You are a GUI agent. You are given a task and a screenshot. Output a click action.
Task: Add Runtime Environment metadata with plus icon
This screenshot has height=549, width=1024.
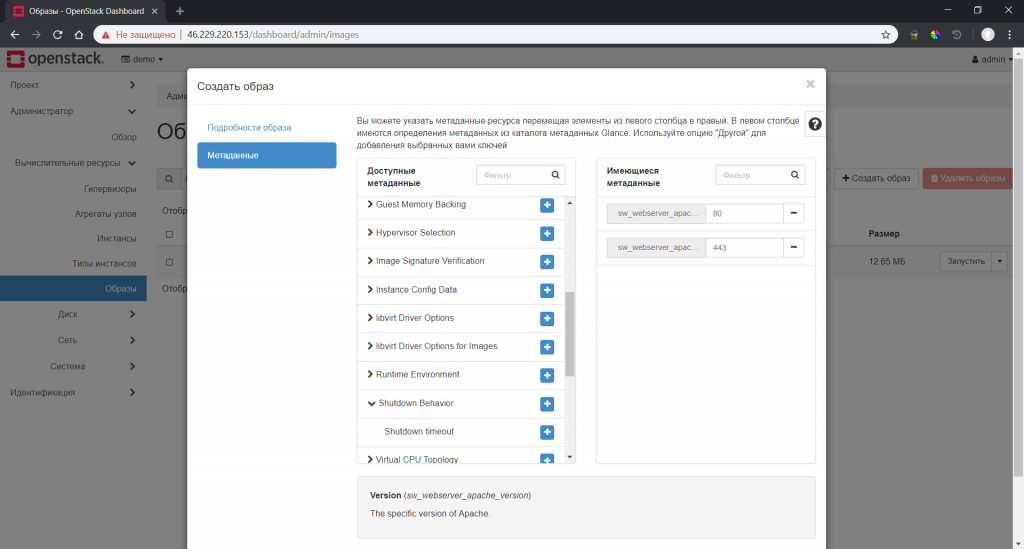click(x=547, y=375)
